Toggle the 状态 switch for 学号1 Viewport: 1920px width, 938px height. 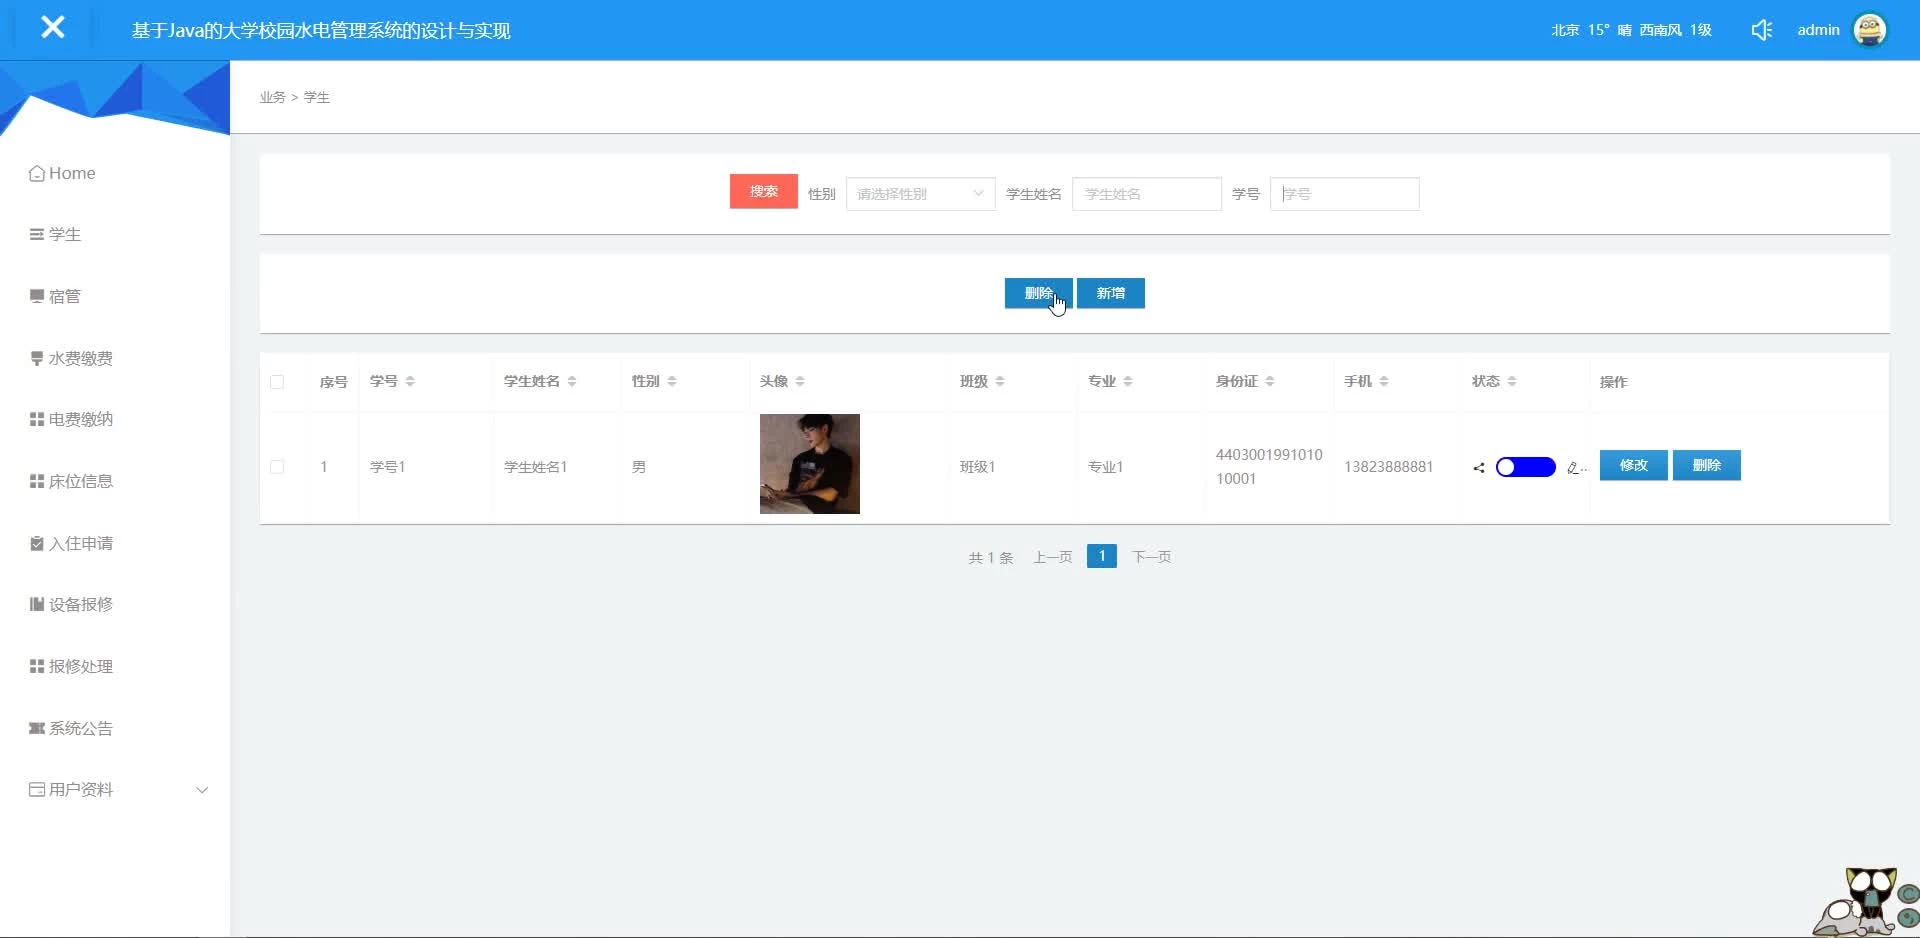pyautogui.click(x=1525, y=467)
